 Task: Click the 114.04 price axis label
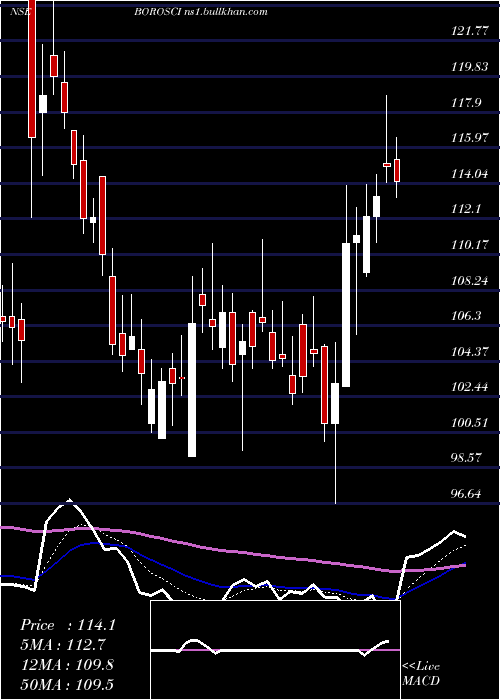pos(470,174)
